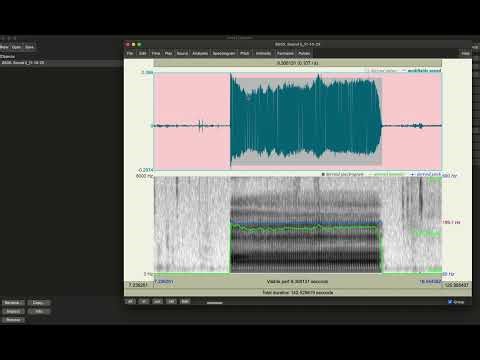Image resolution: width=480 pixels, height=360 pixels.
Task: Open the Time menu in the sound editor
Action: click(x=156, y=53)
